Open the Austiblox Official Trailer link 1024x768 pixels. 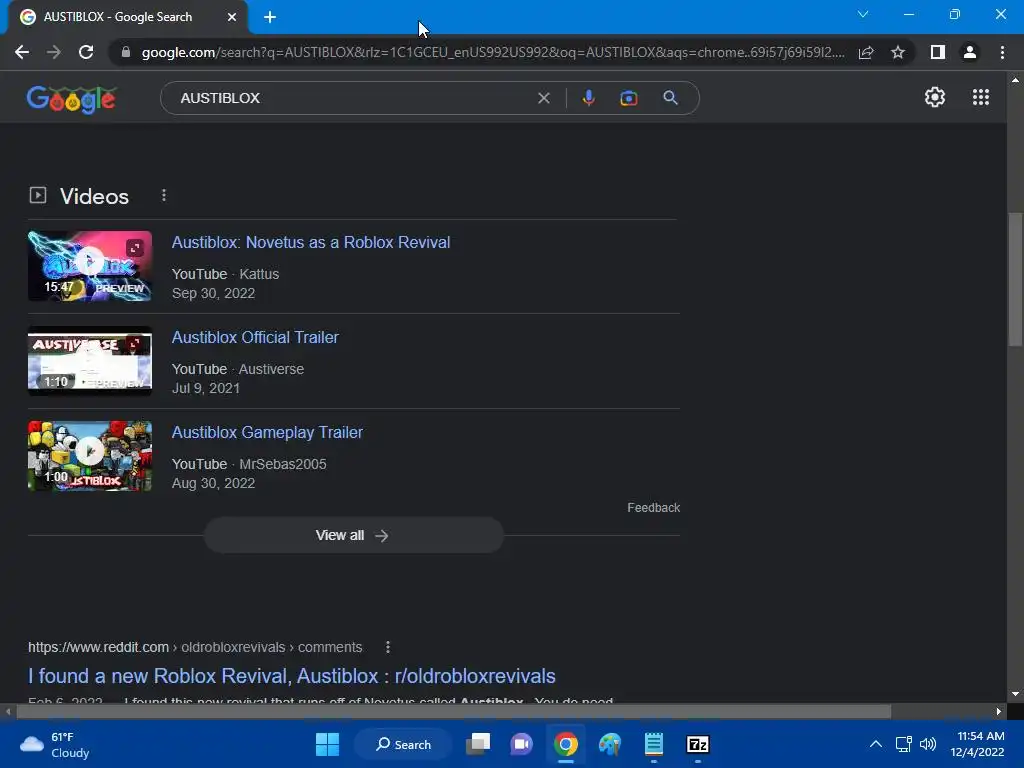(255, 338)
